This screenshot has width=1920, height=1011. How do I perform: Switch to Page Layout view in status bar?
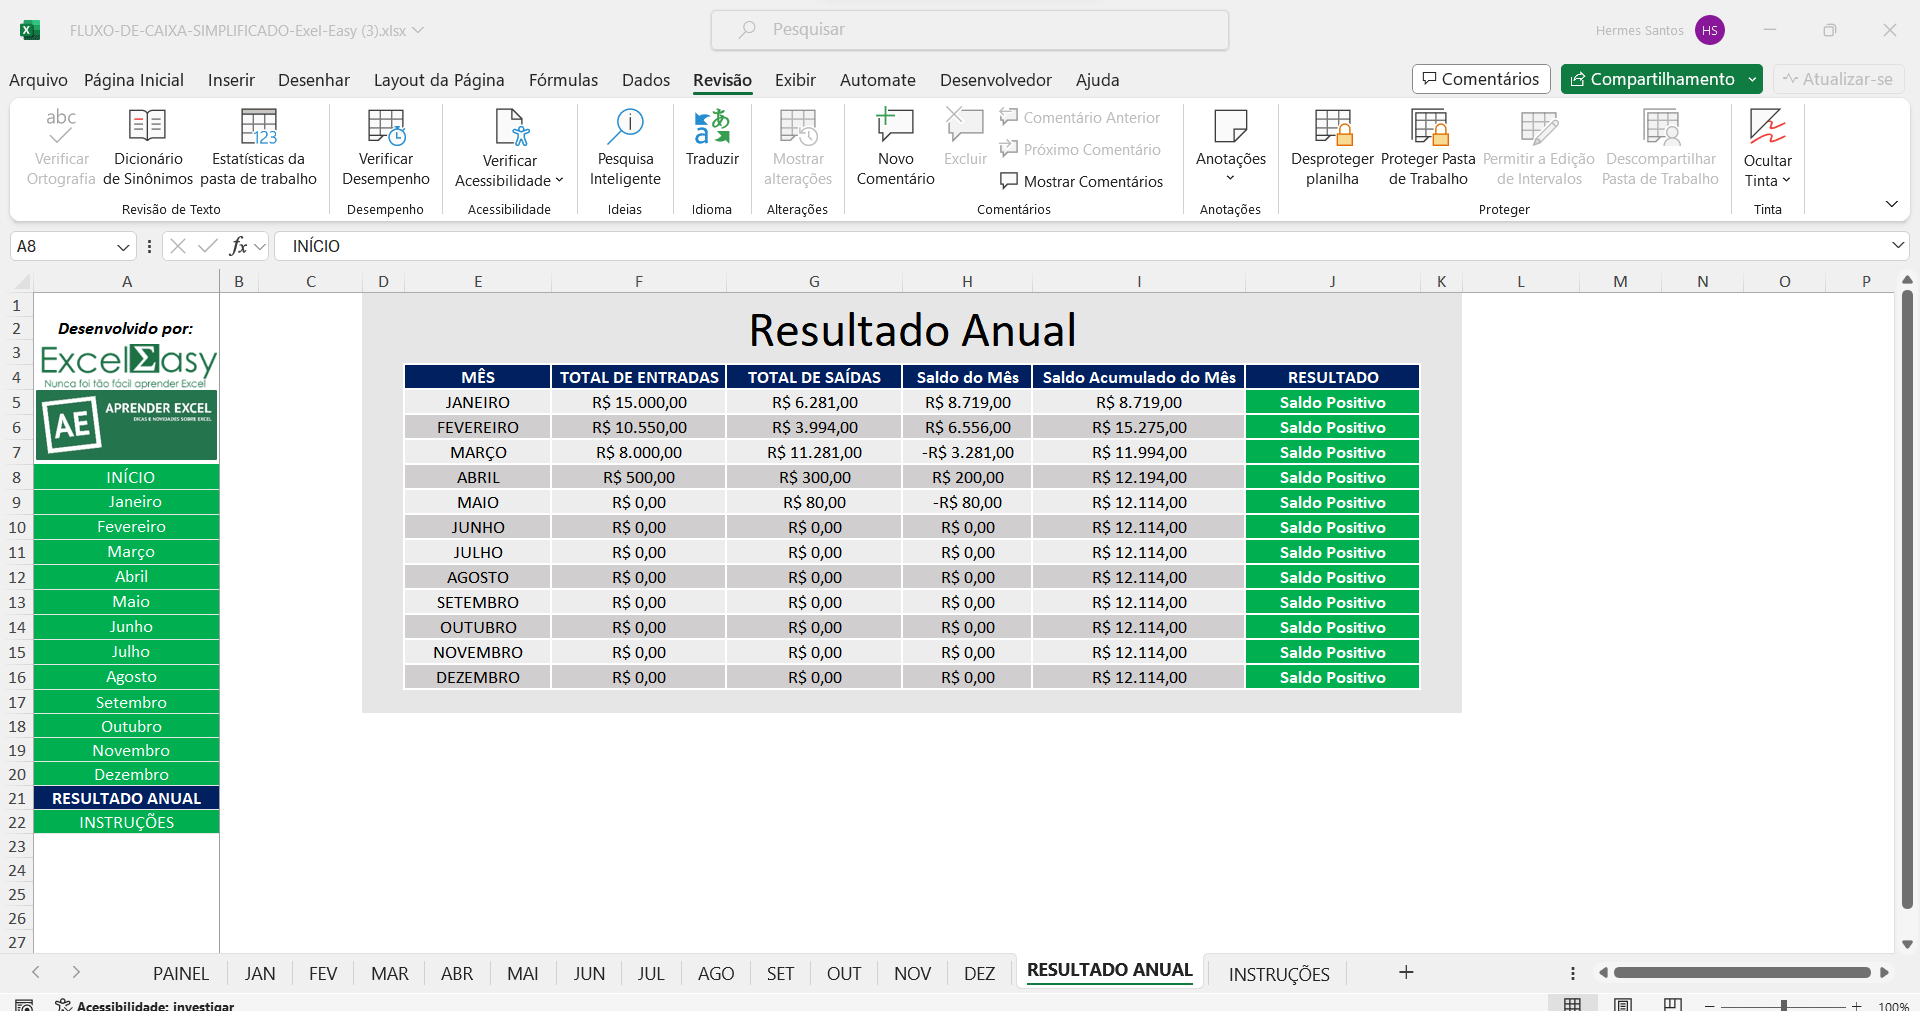[1623, 1004]
